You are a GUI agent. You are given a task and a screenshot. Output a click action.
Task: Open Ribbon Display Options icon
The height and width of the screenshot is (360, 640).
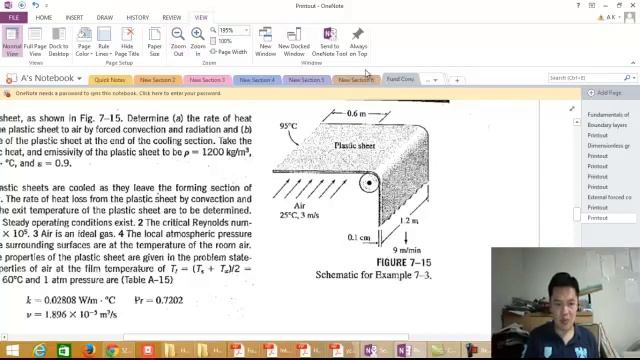591,5
